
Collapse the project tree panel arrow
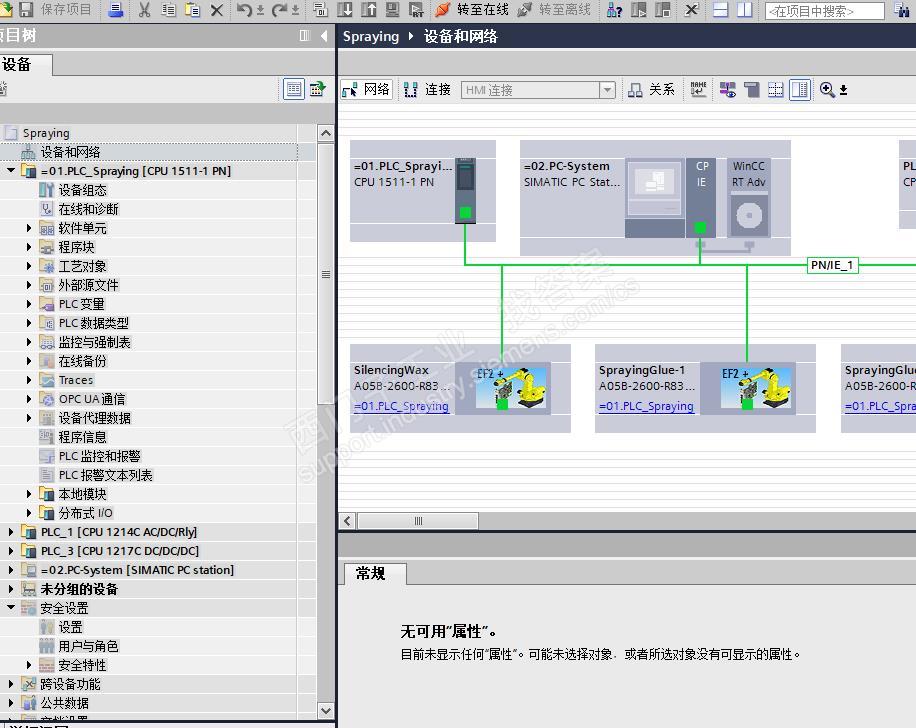324,36
